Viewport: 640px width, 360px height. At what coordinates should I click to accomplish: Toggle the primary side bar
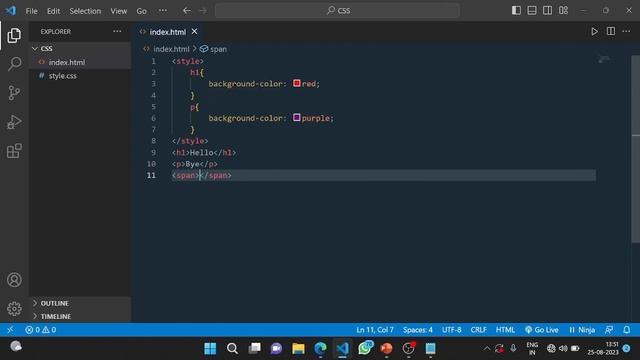[516, 11]
